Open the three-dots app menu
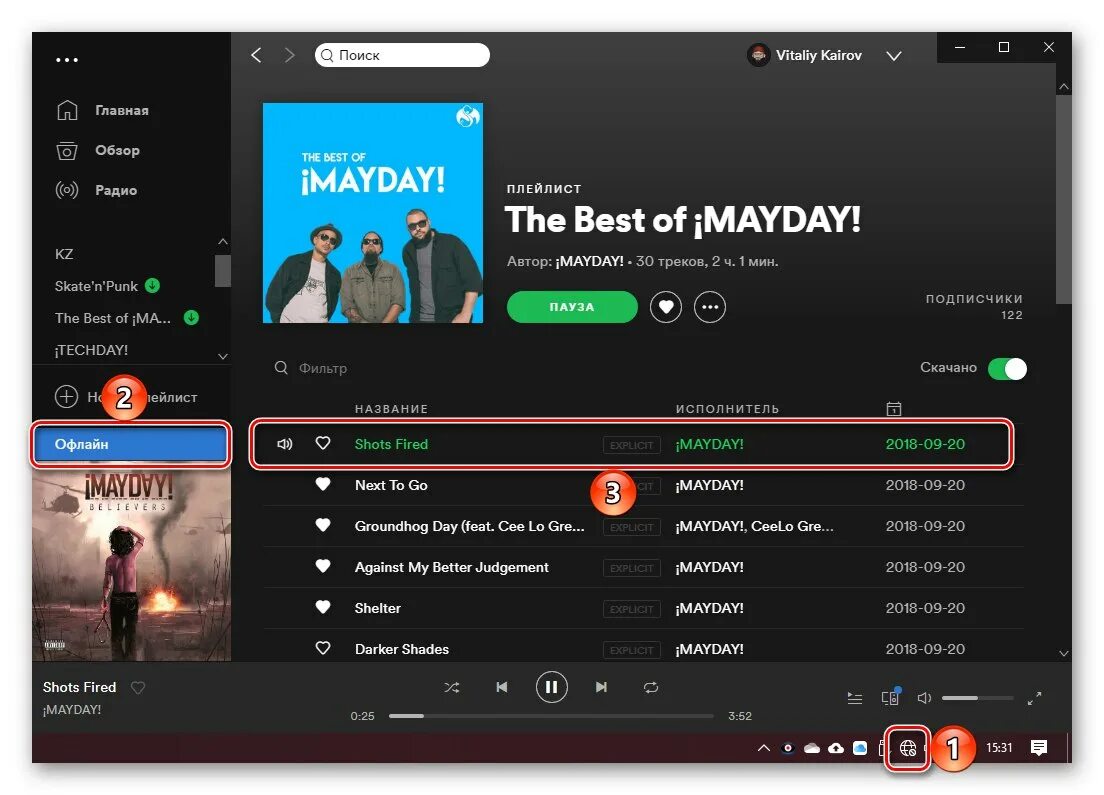 tap(67, 60)
